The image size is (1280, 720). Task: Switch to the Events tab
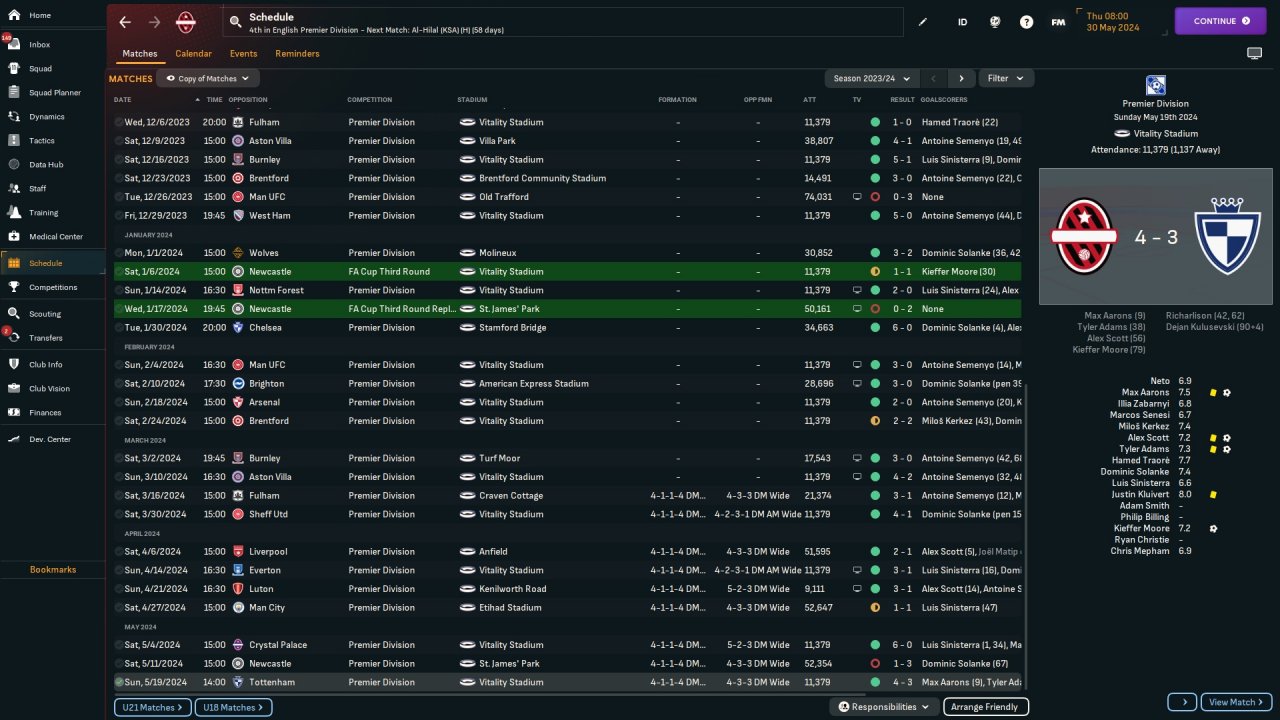pos(243,53)
